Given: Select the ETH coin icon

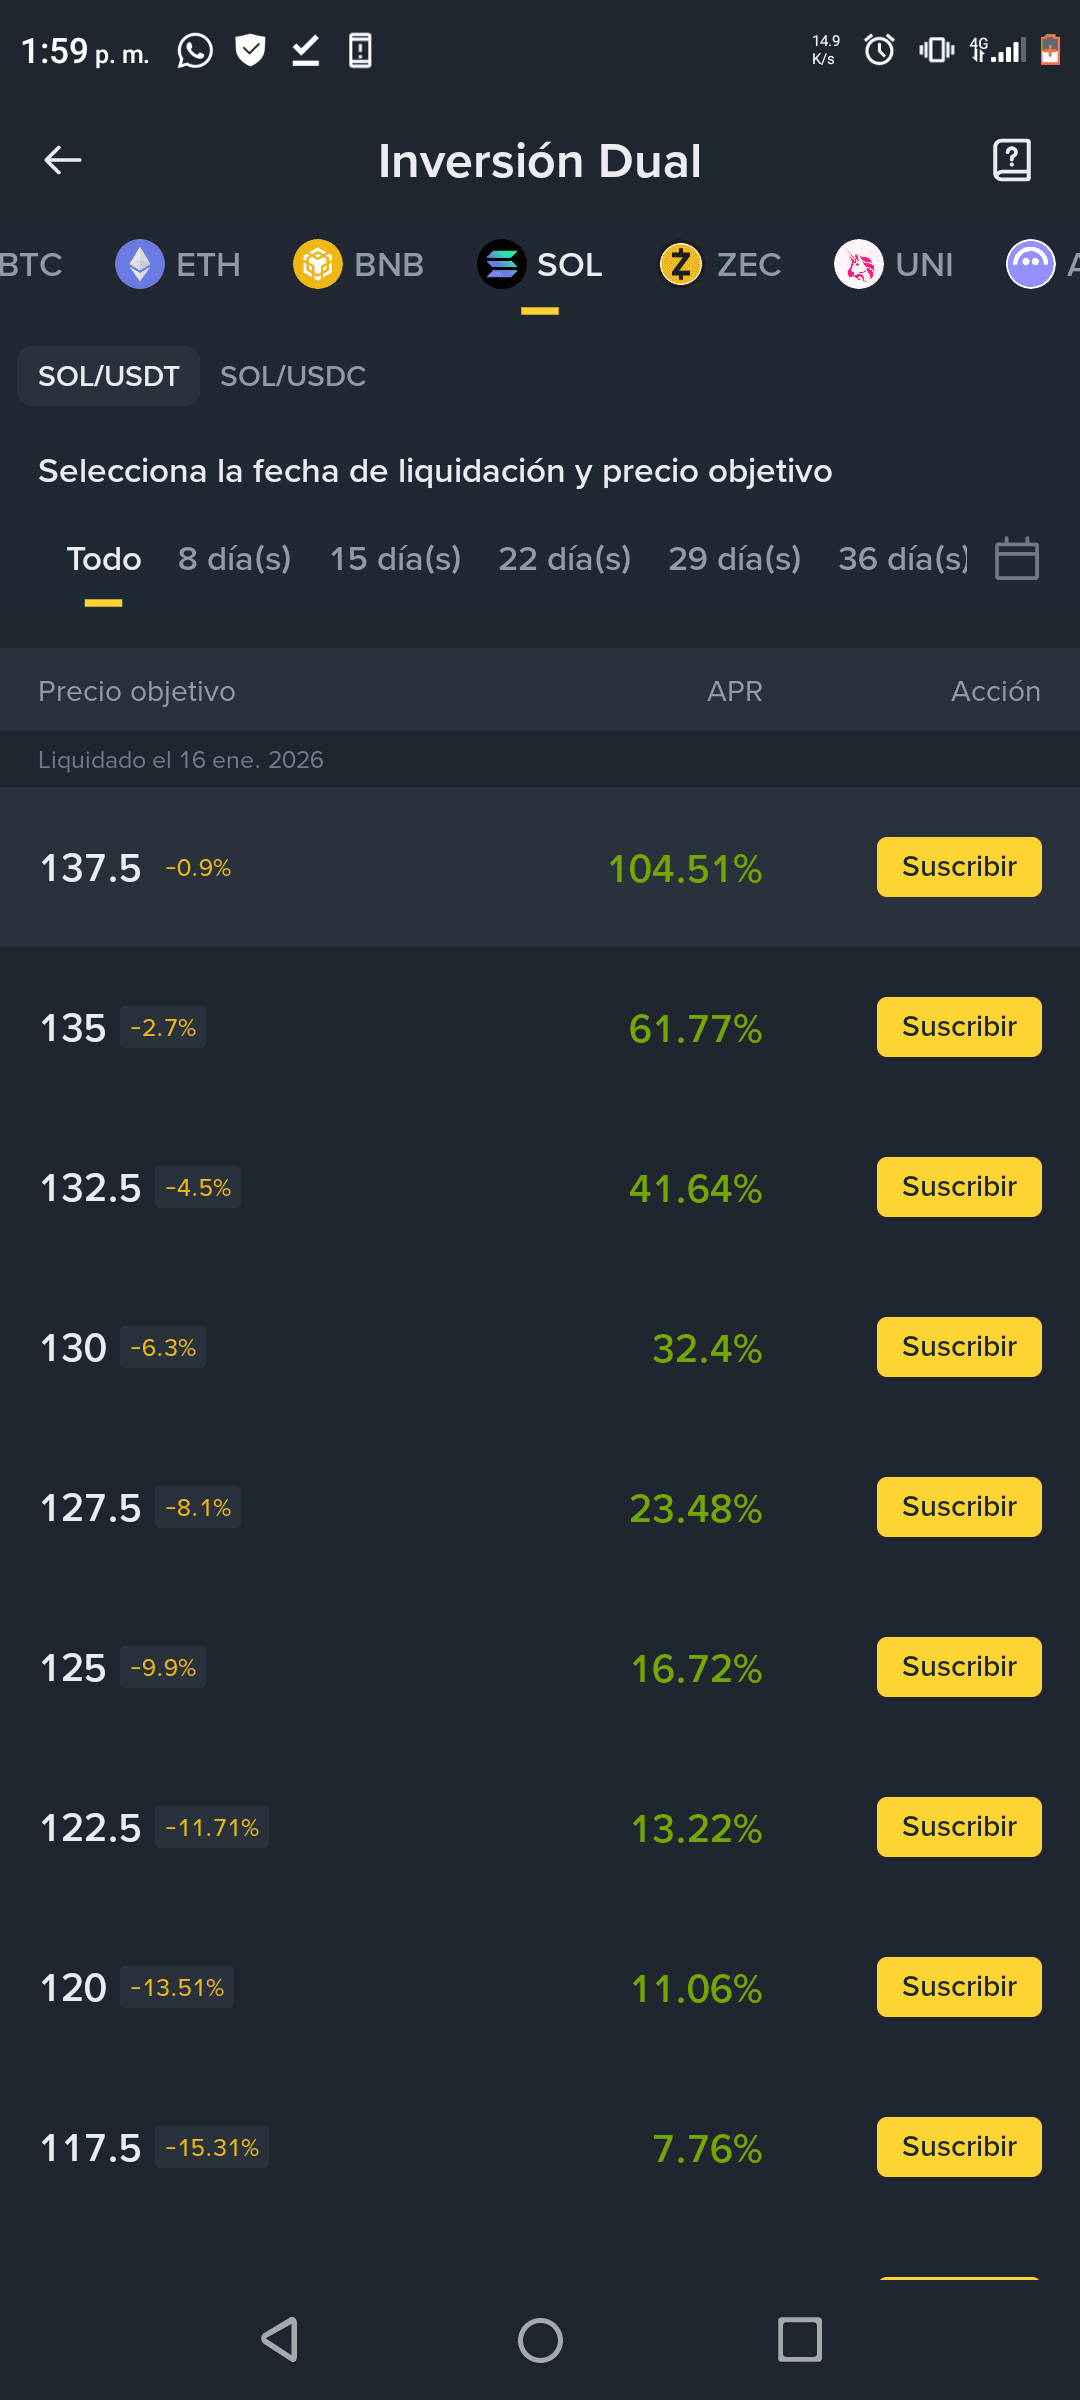Looking at the screenshot, I should point(140,265).
